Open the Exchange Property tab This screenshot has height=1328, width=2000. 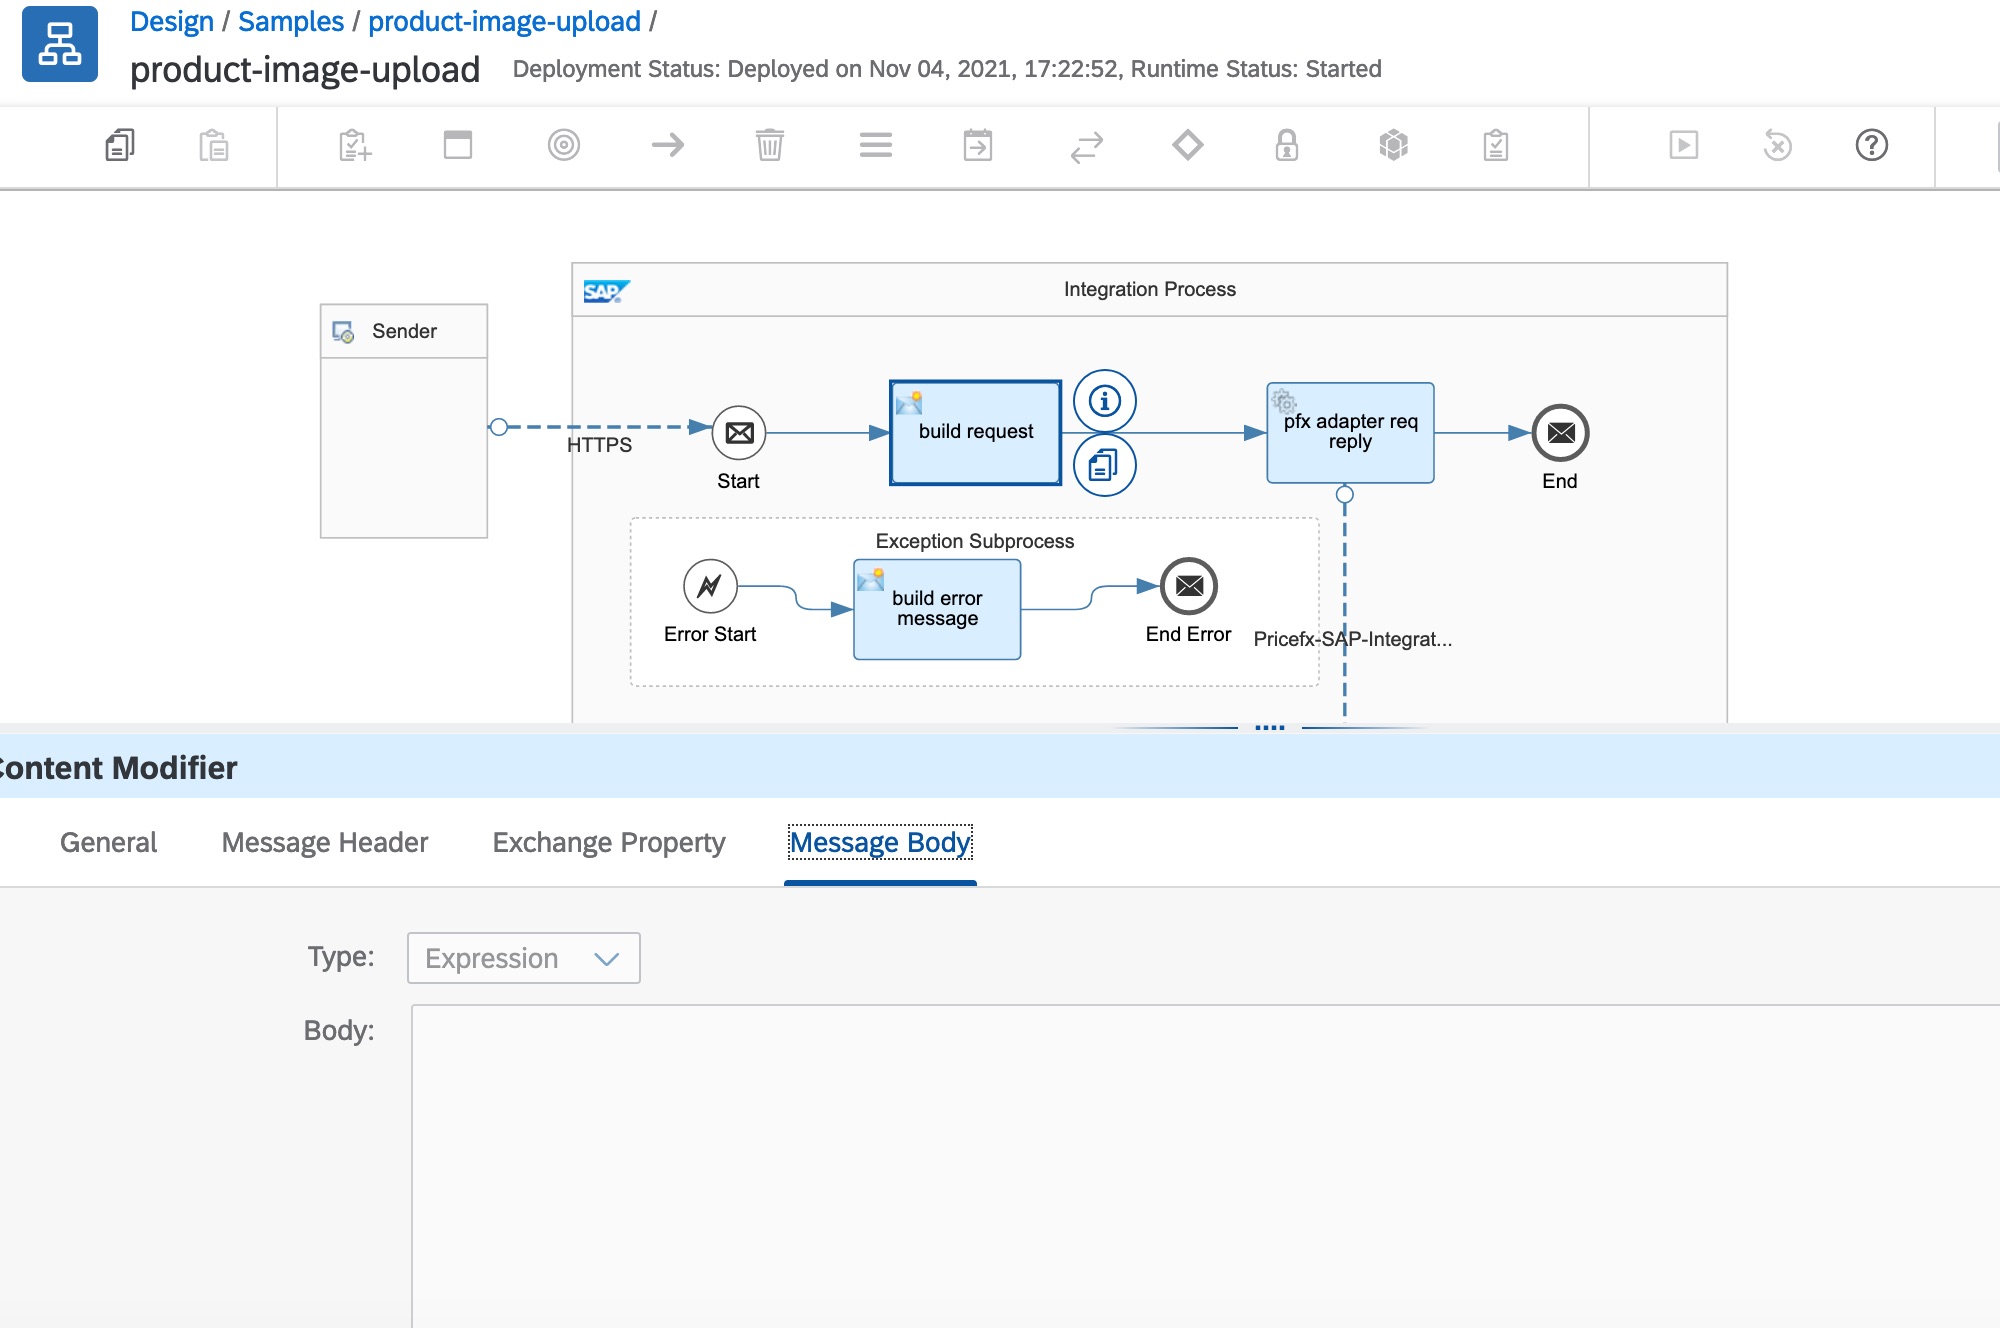coord(608,843)
